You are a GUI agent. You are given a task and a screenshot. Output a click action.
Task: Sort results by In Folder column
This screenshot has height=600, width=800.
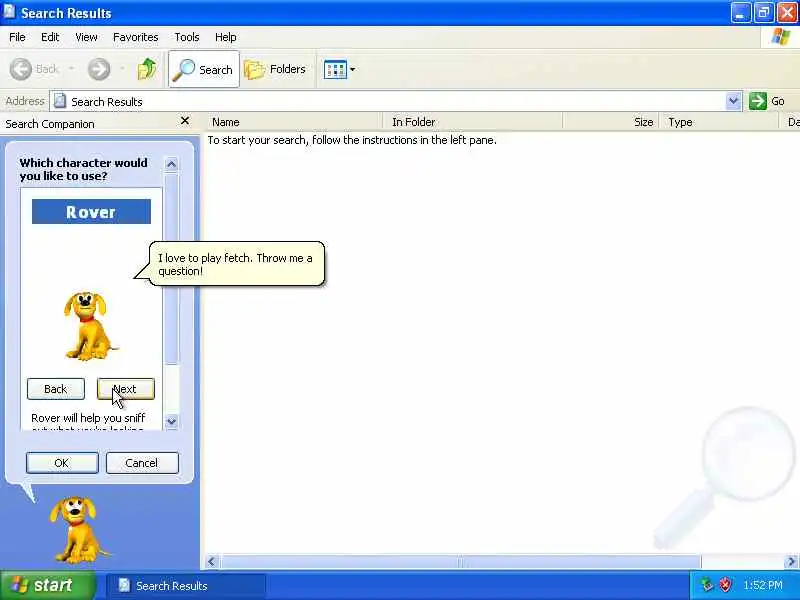coord(472,122)
